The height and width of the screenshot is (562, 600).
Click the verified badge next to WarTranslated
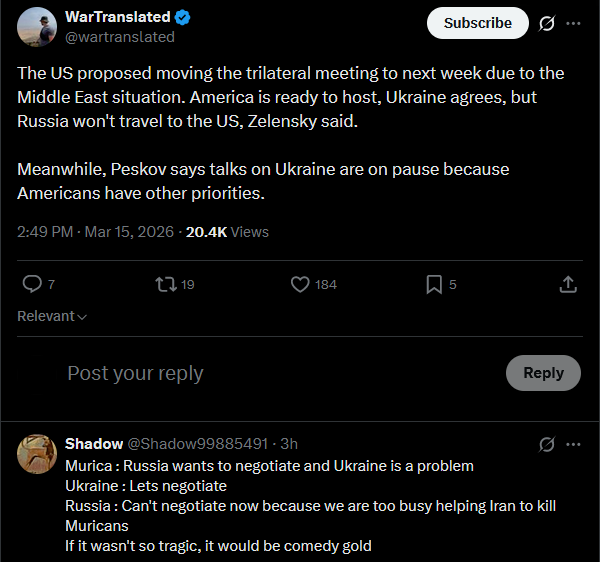tap(184, 17)
